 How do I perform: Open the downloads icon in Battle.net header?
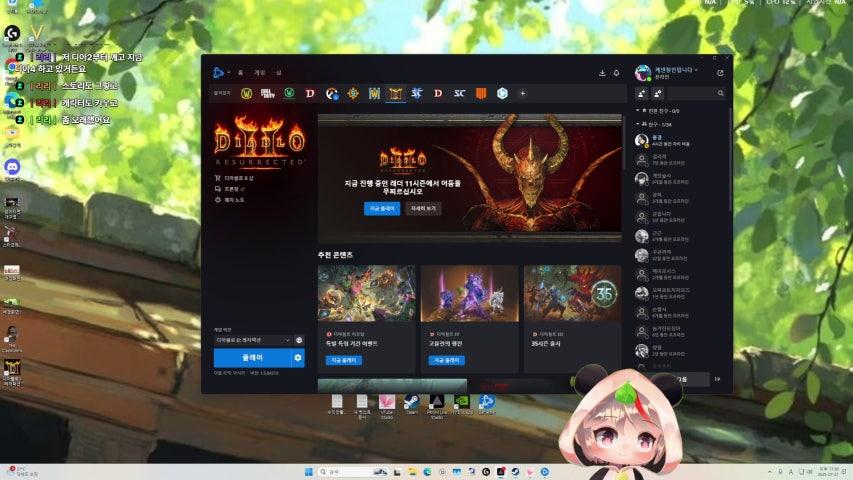[602, 73]
